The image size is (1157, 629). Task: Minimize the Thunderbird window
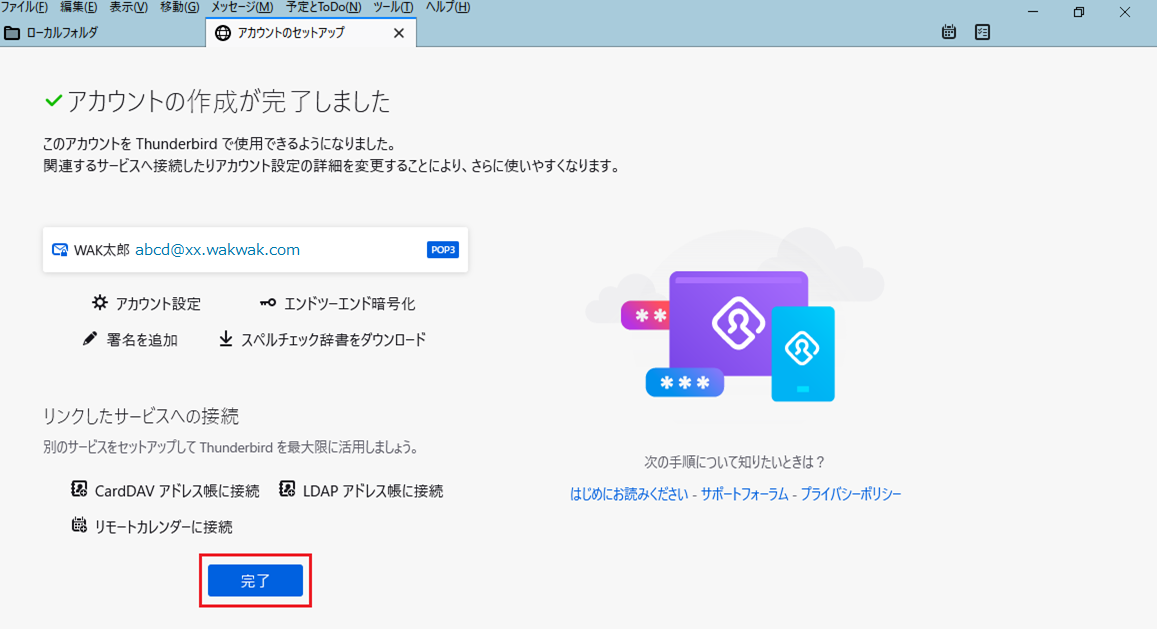pyautogui.click(x=1033, y=12)
